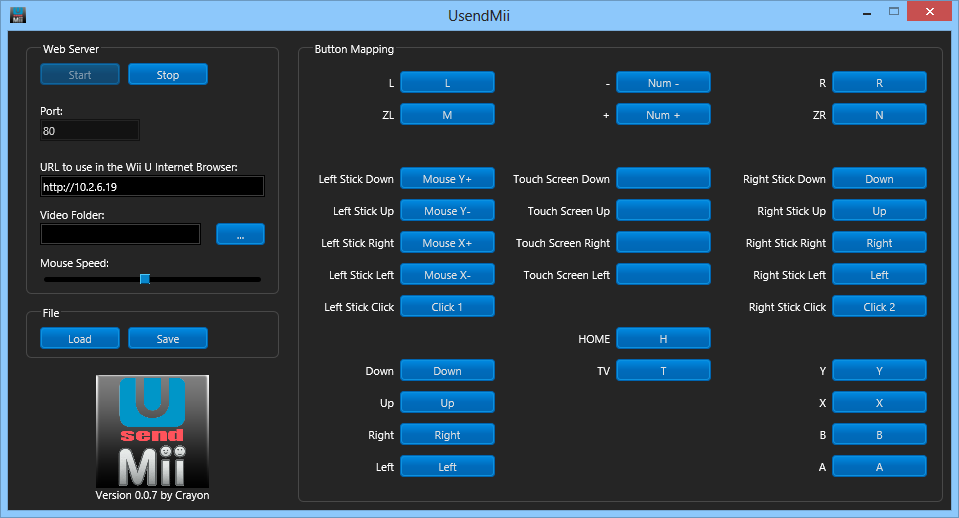The height and width of the screenshot is (518, 959).
Task: Close the UsendMii window
Action: [x=930, y=12]
